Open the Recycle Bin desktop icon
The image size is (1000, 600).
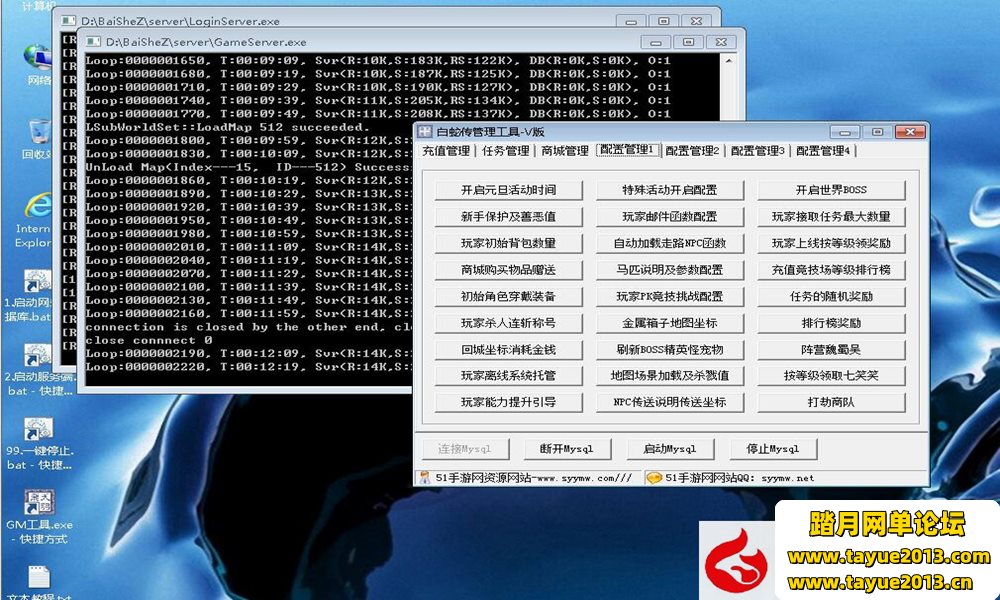[40, 132]
